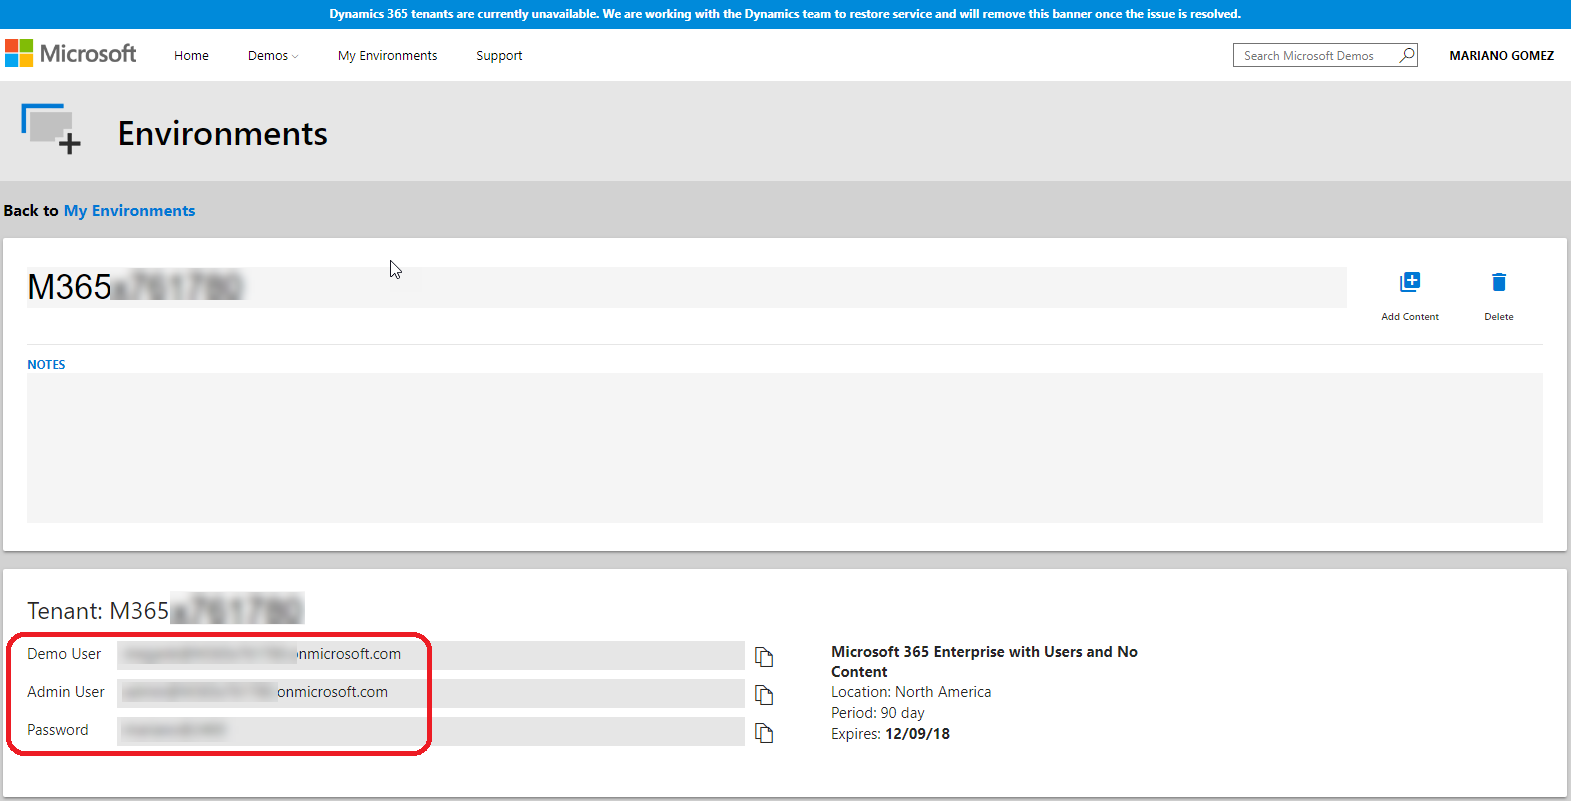Click the Admin User label
1571x801 pixels.
point(66,692)
